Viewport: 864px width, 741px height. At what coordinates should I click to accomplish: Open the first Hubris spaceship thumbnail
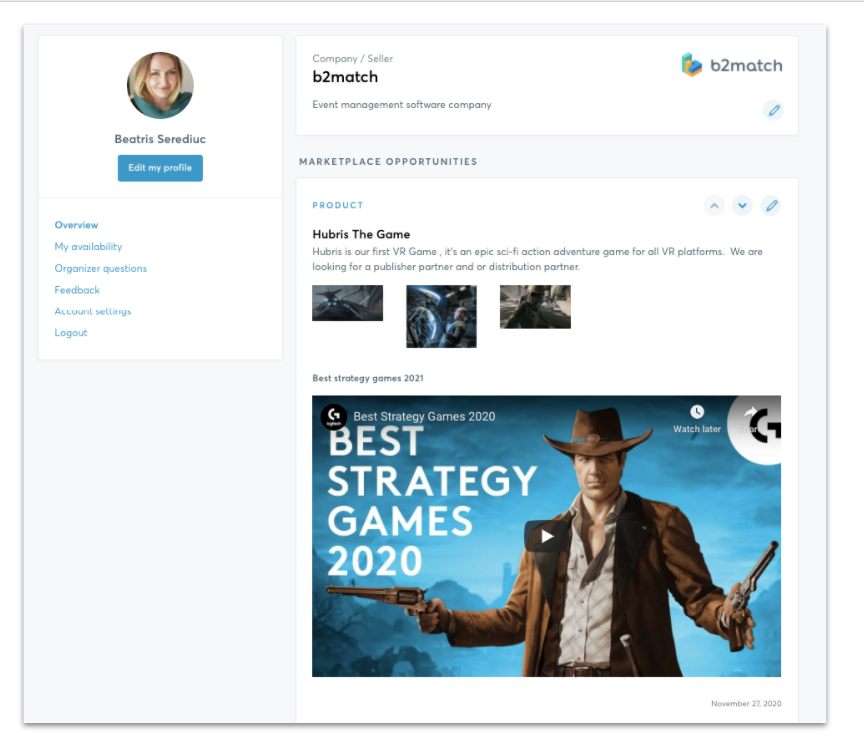click(x=347, y=303)
